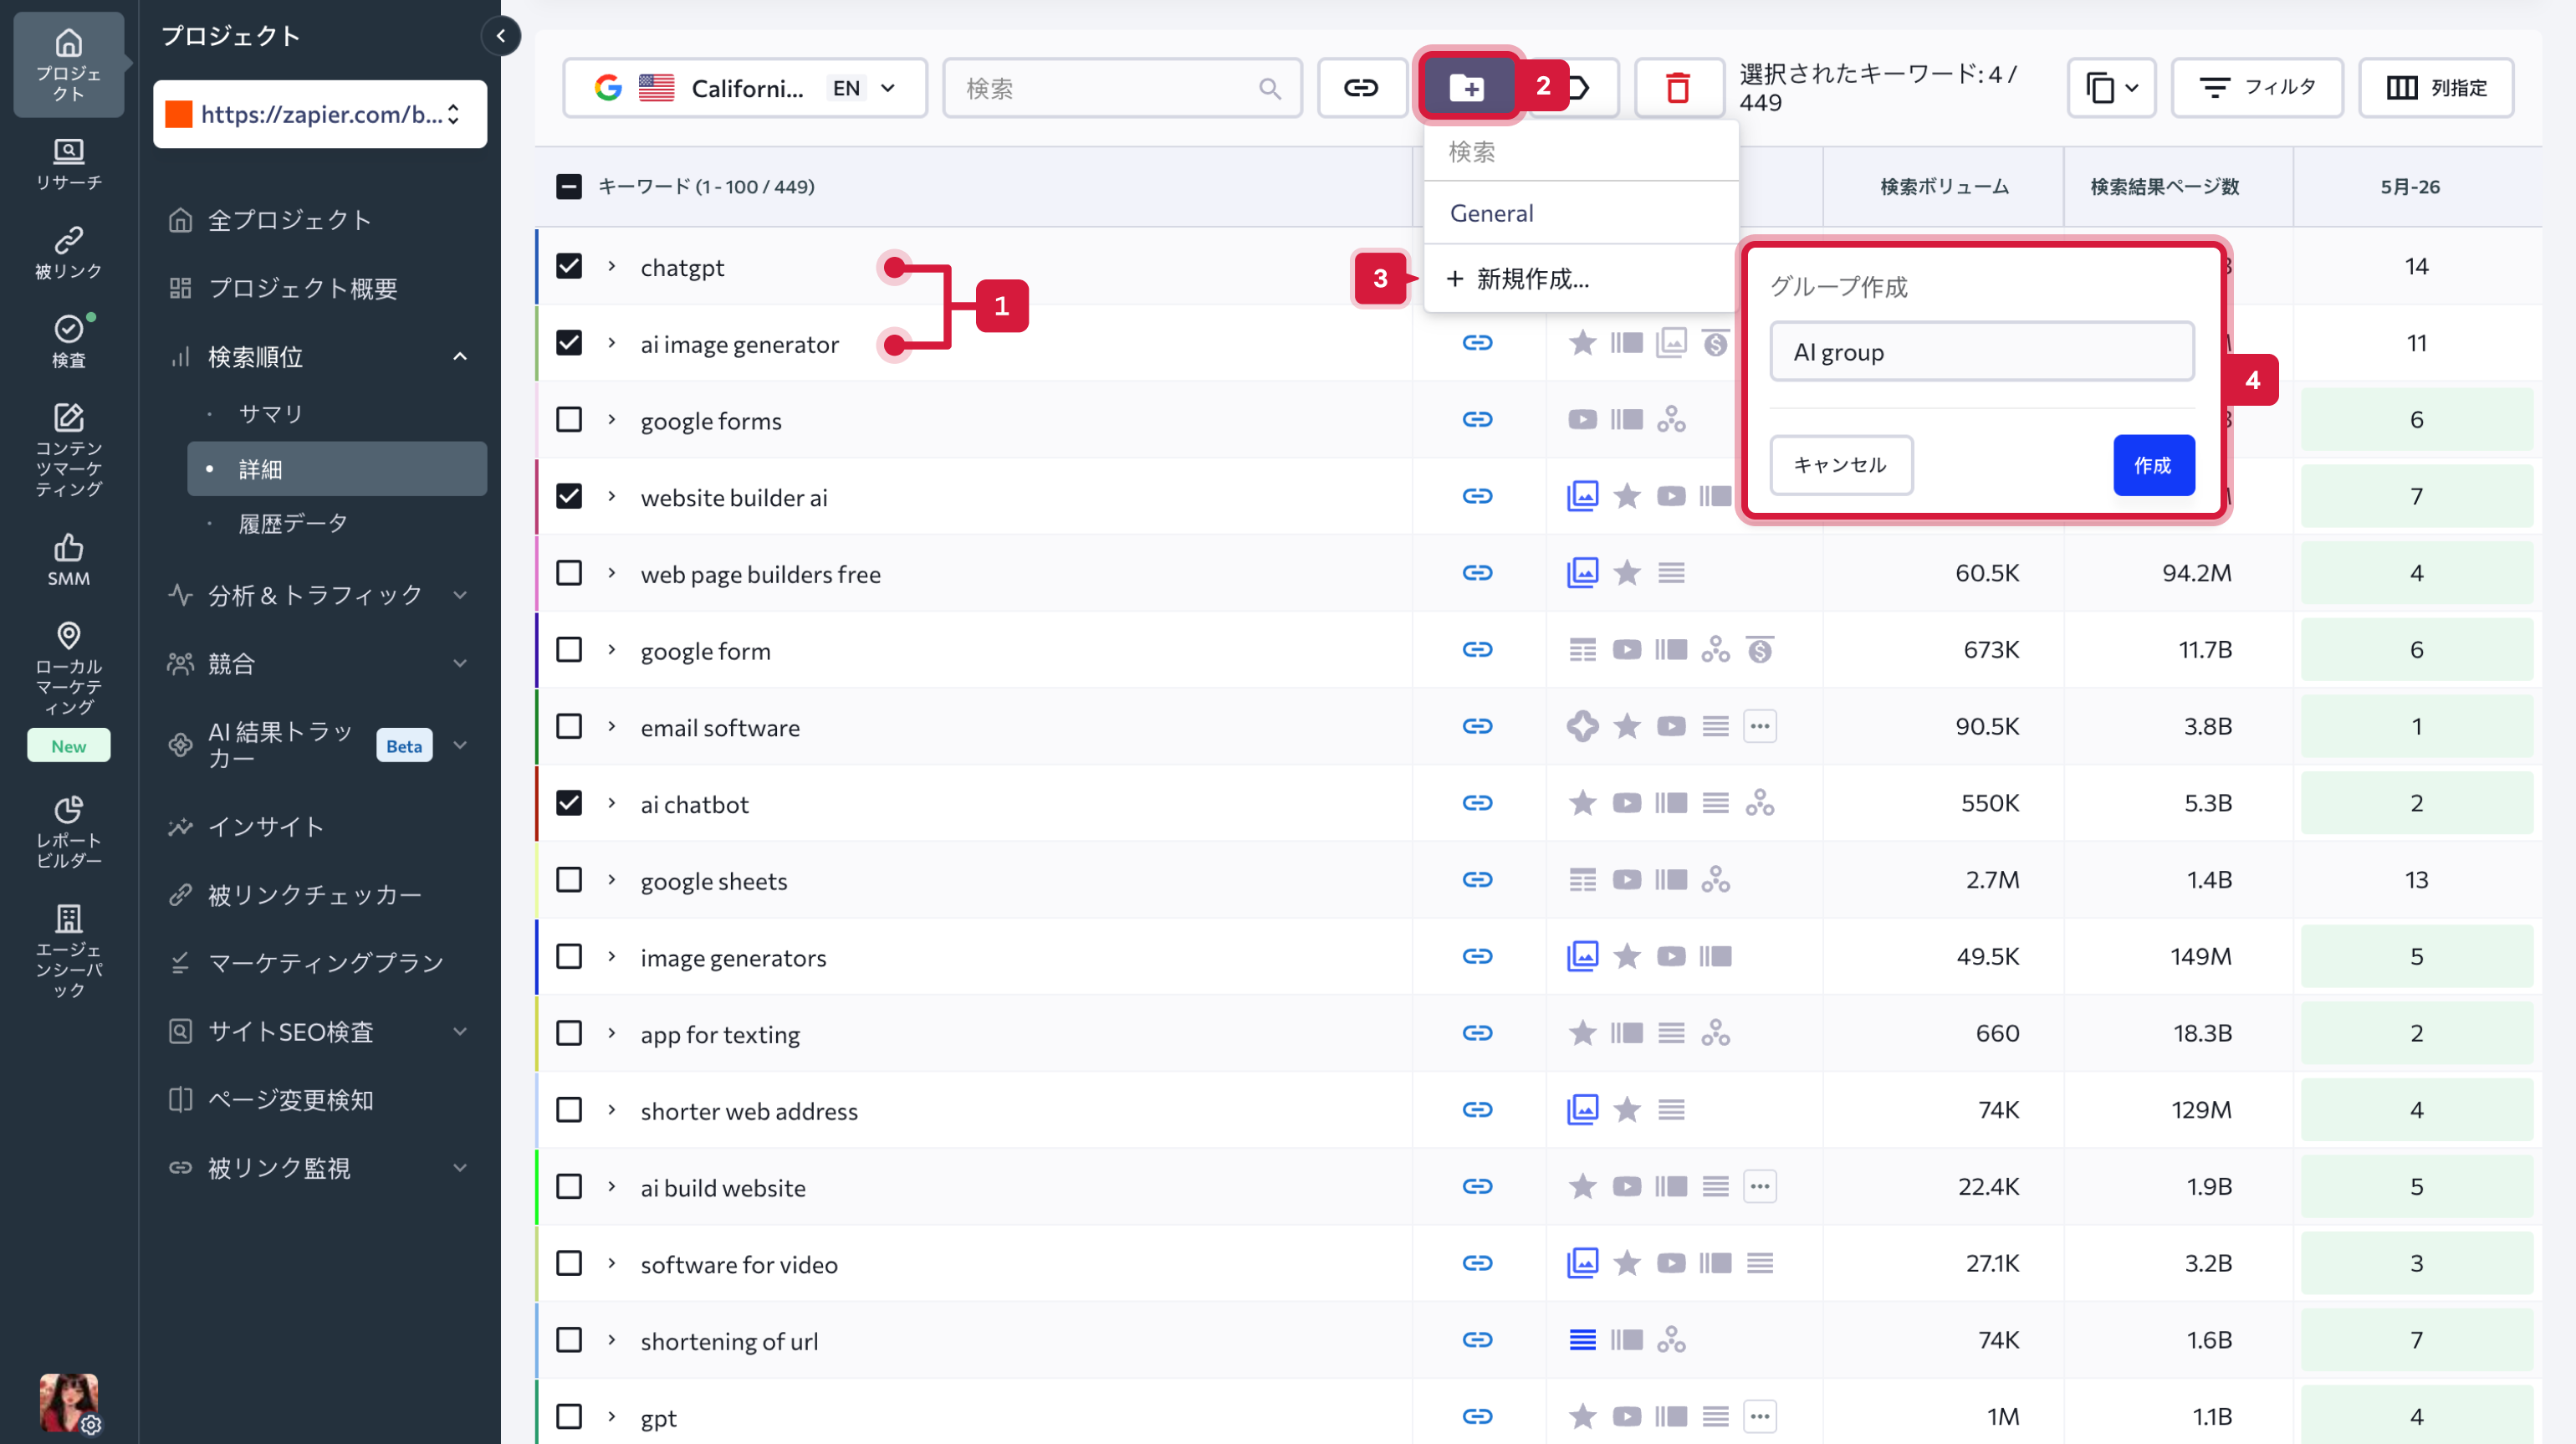
Task: Open the Research (リサーチ) rail icon
Action: pos(68,164)
